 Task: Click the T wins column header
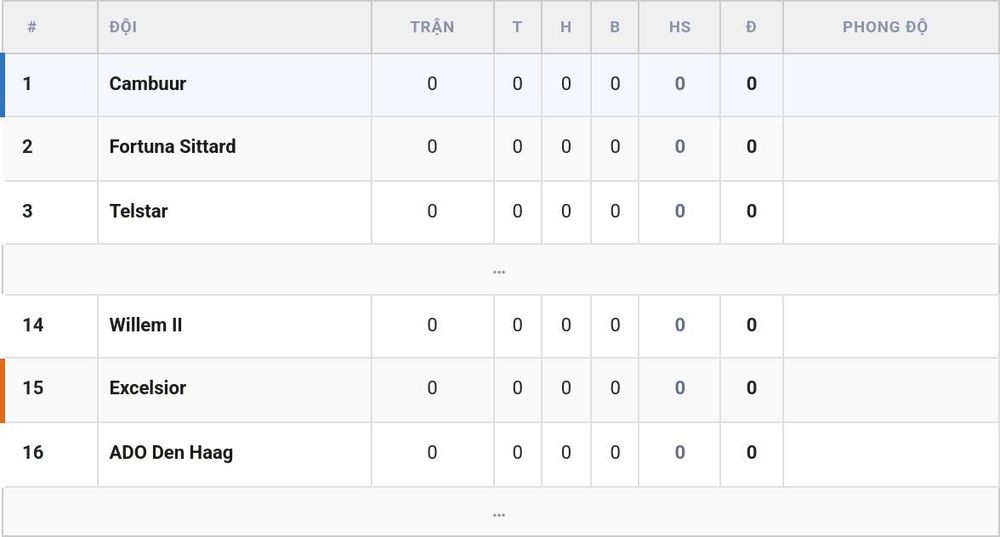click(x=517, y=27)
